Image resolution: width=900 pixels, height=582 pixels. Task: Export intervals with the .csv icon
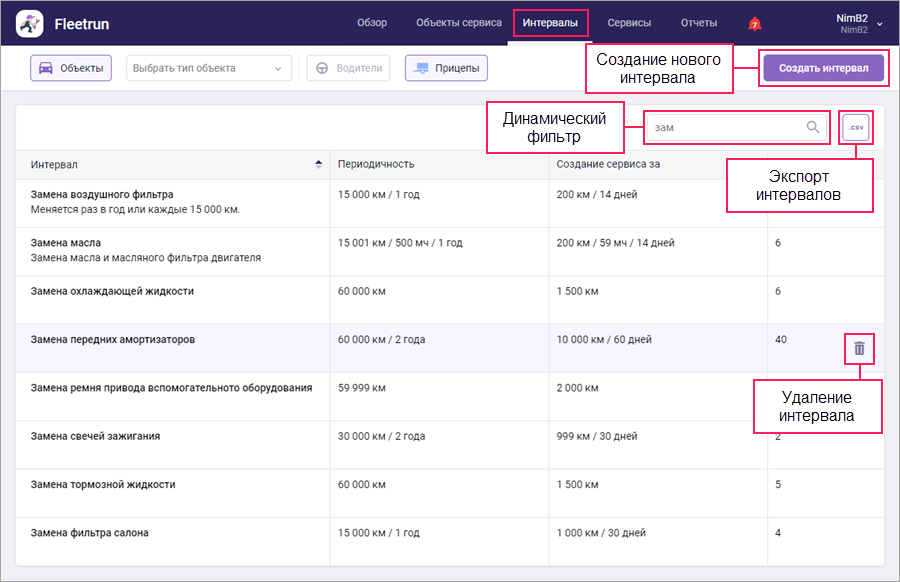(x=856, y=127)
